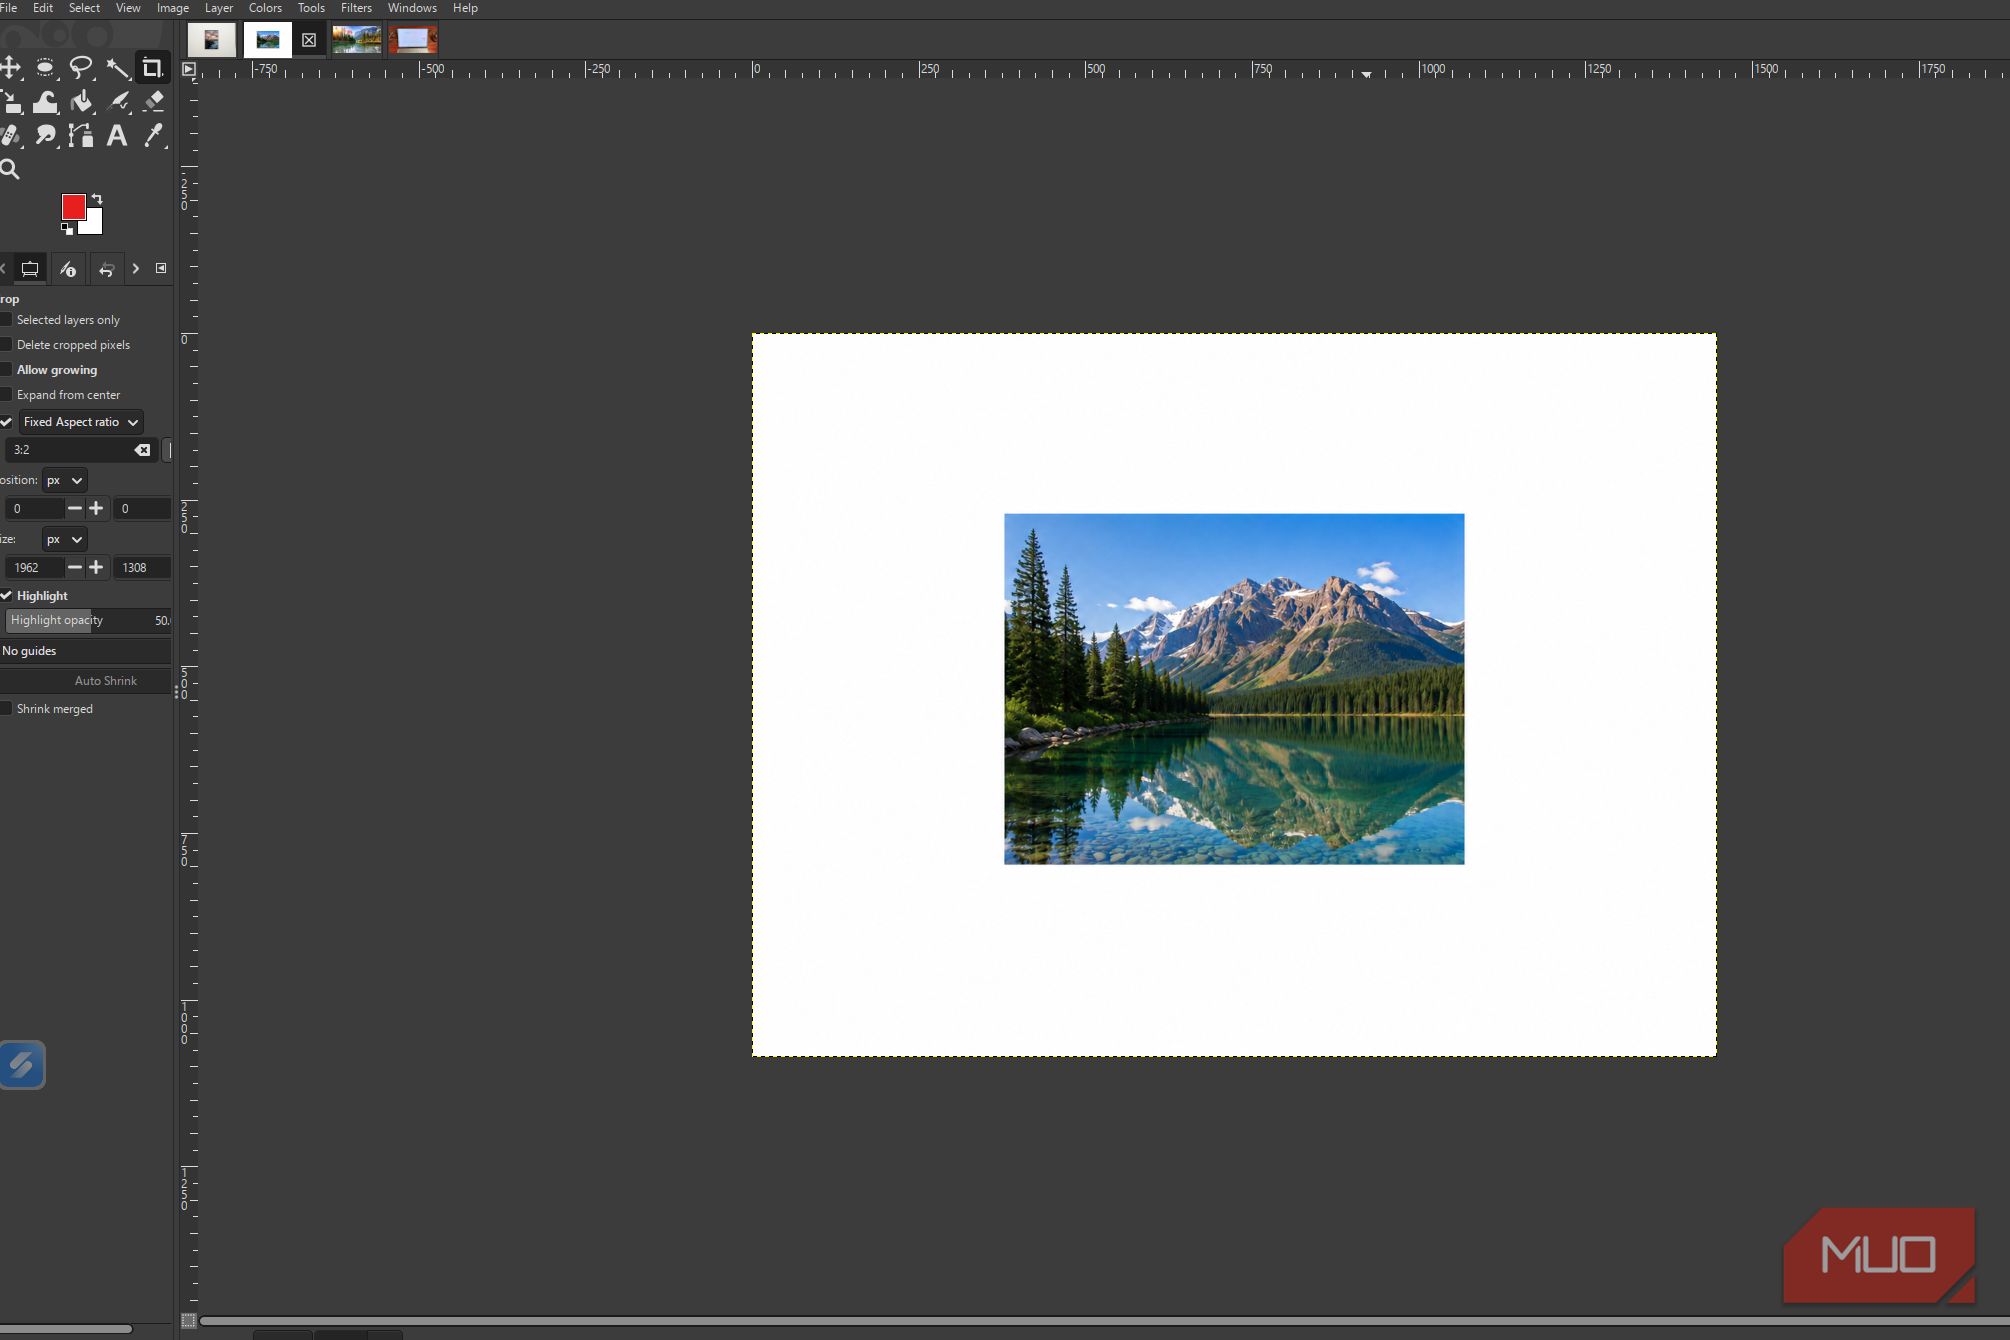This screenshot has width=2010, height=1340.
Task: Select the Text tool
Action: pos(117,135)
